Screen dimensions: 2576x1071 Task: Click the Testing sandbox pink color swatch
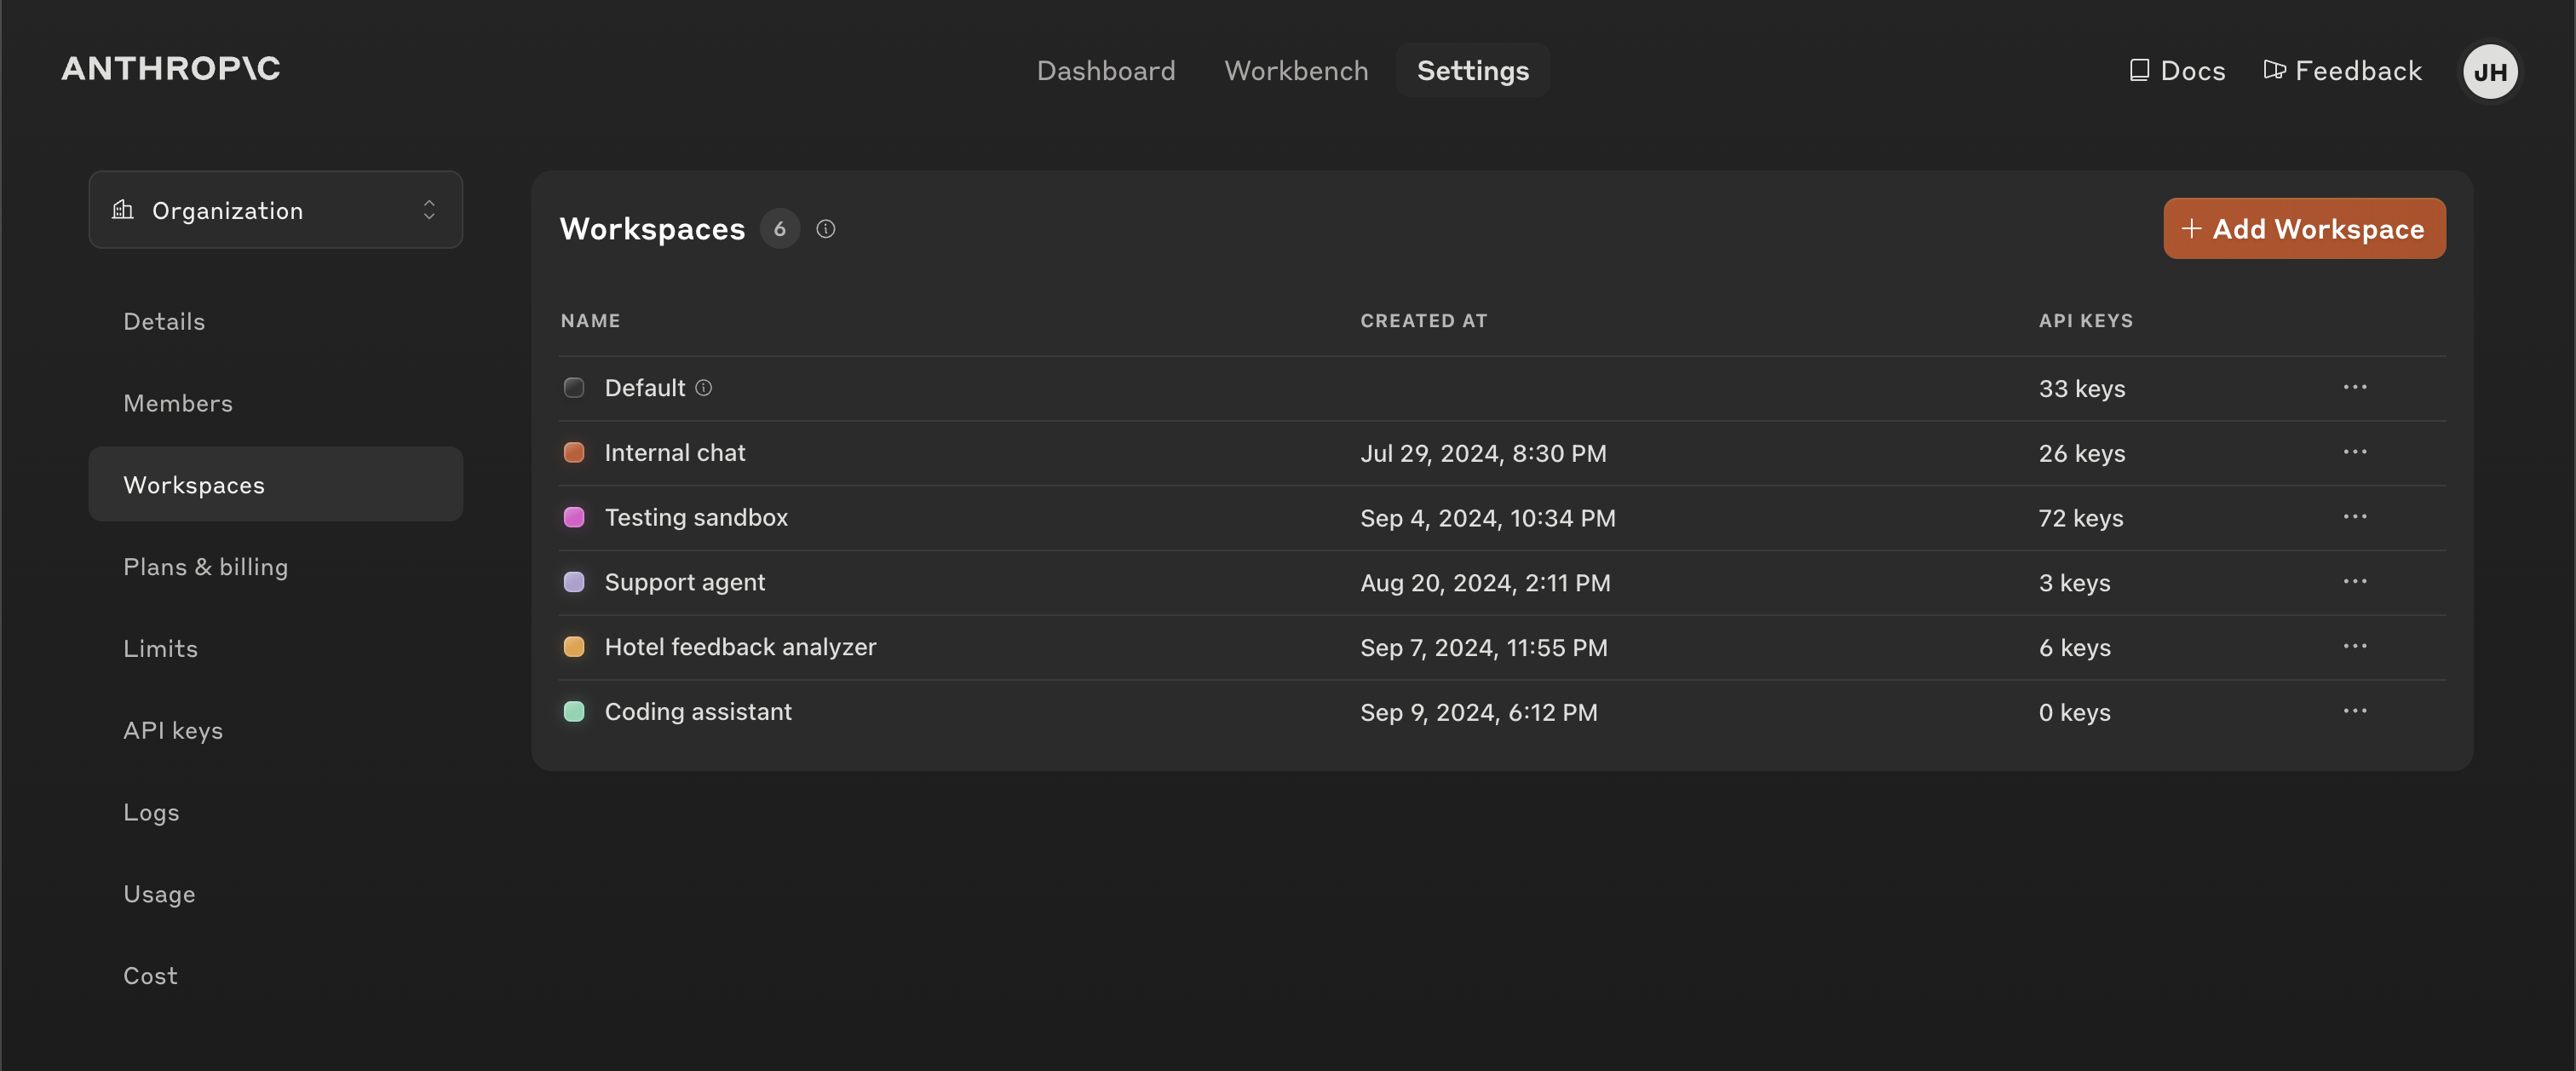(x=574, y=517)
